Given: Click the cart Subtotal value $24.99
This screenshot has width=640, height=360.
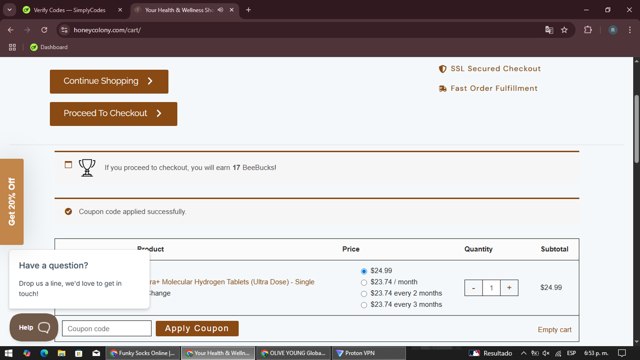Looking at the screenshot, I should (551, 288).
